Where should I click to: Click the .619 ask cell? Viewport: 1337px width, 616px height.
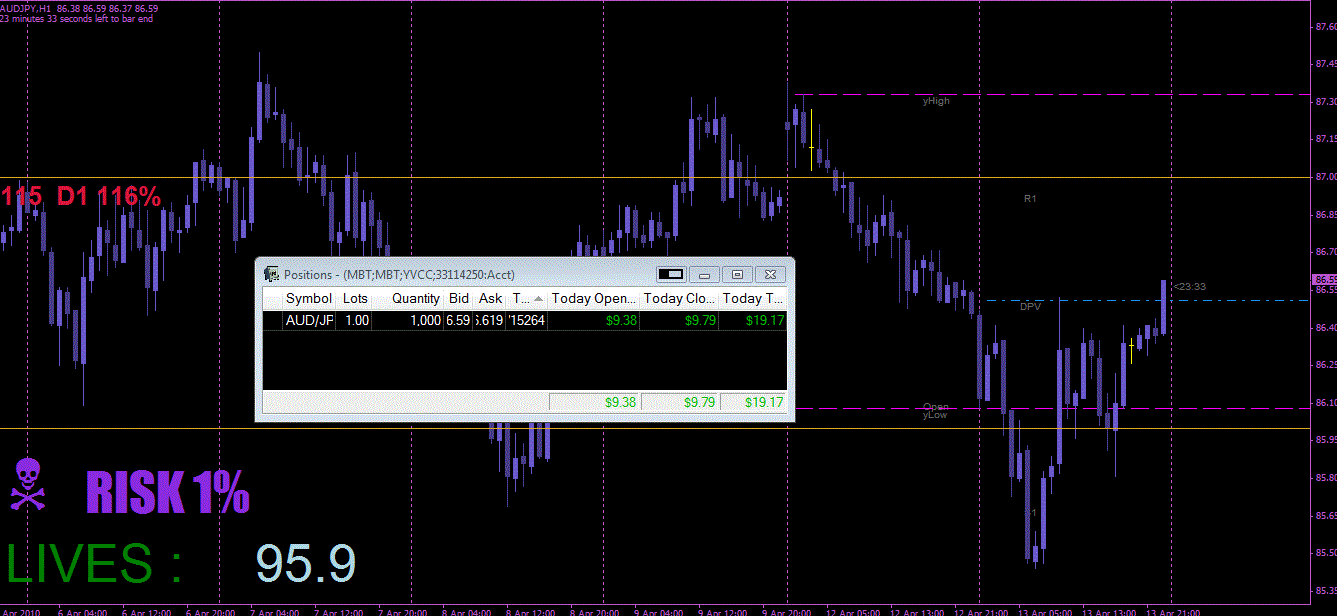(x=490, y=320)
